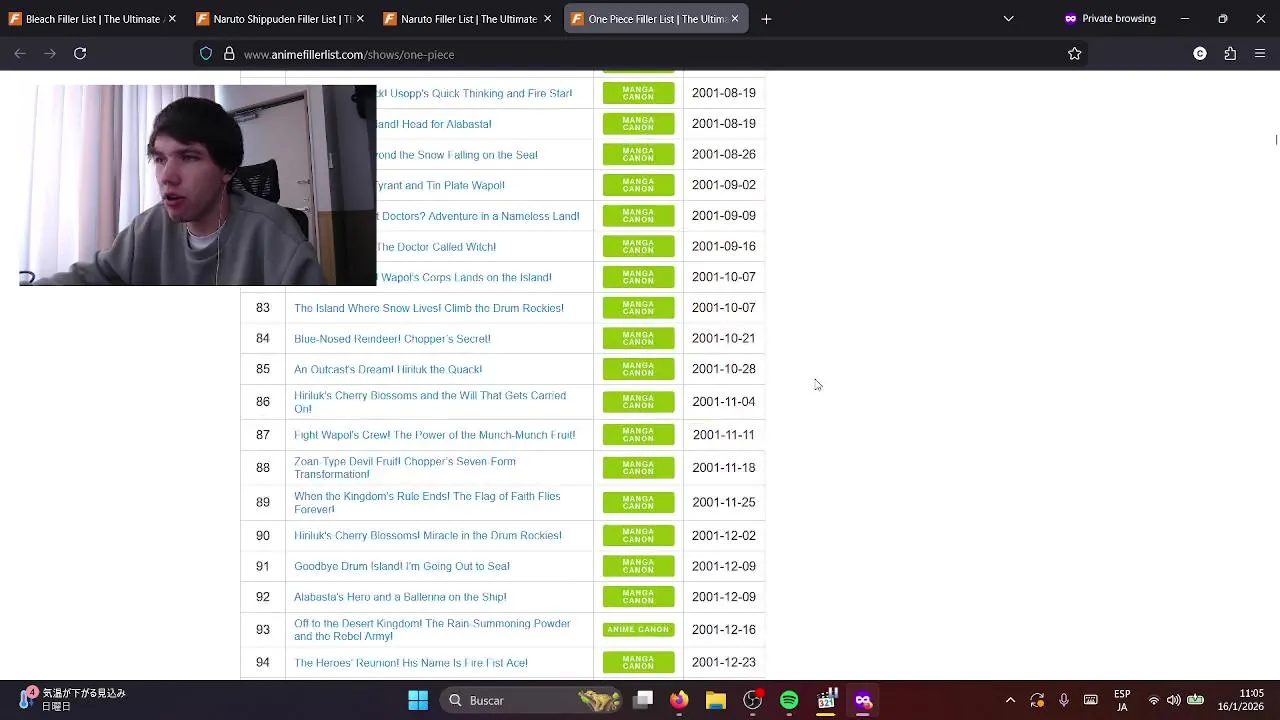Open Blue-Nosed Reindeer Chopper's Secret link

(392, 339)
